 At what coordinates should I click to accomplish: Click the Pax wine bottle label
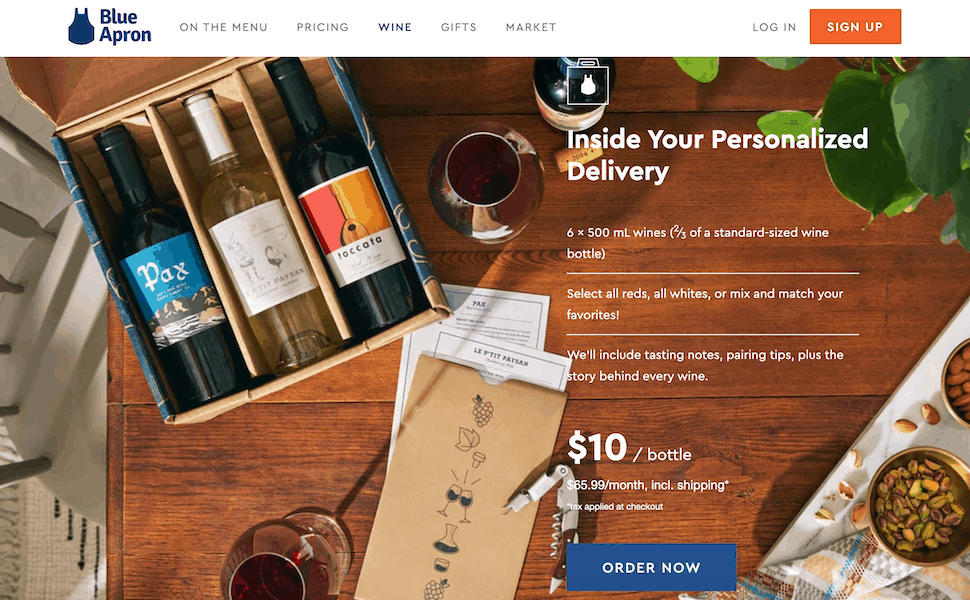(x=171, y=288)
